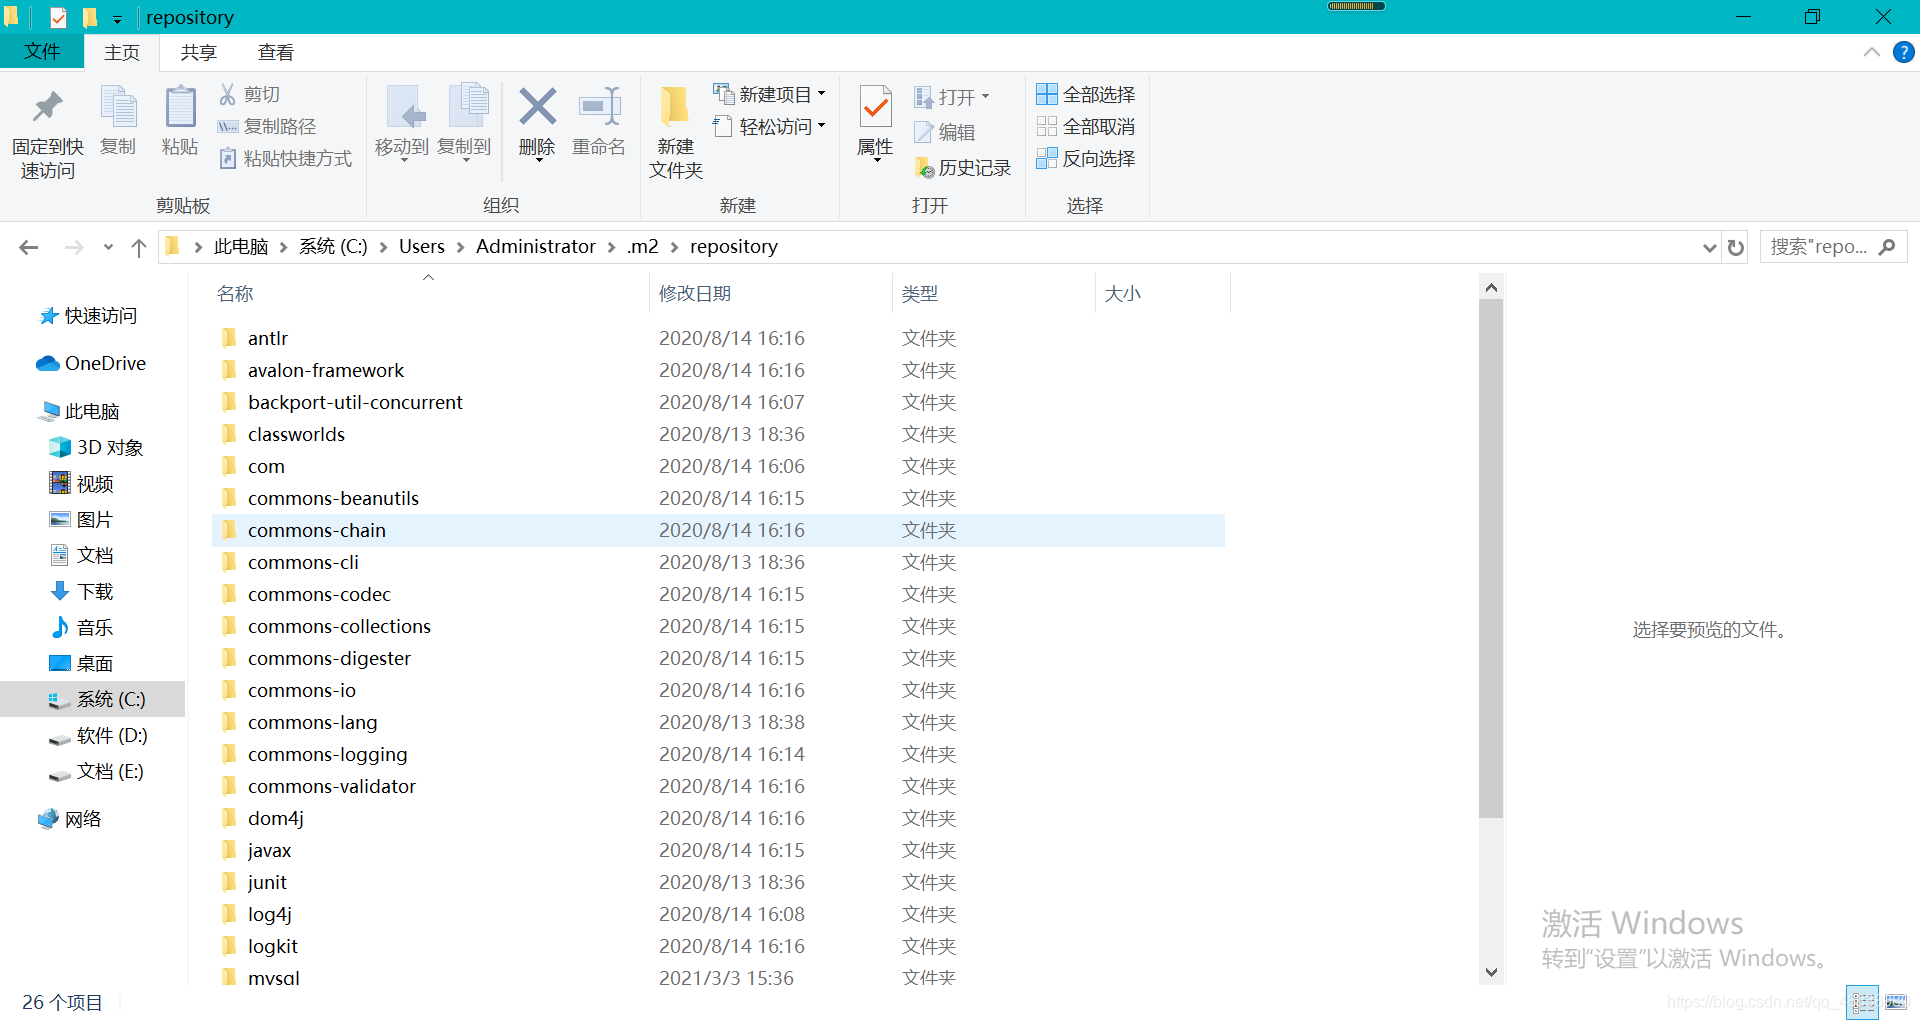Open History (历史记录)
This screenshot has width=1920, height=1020.
point(963,168)
